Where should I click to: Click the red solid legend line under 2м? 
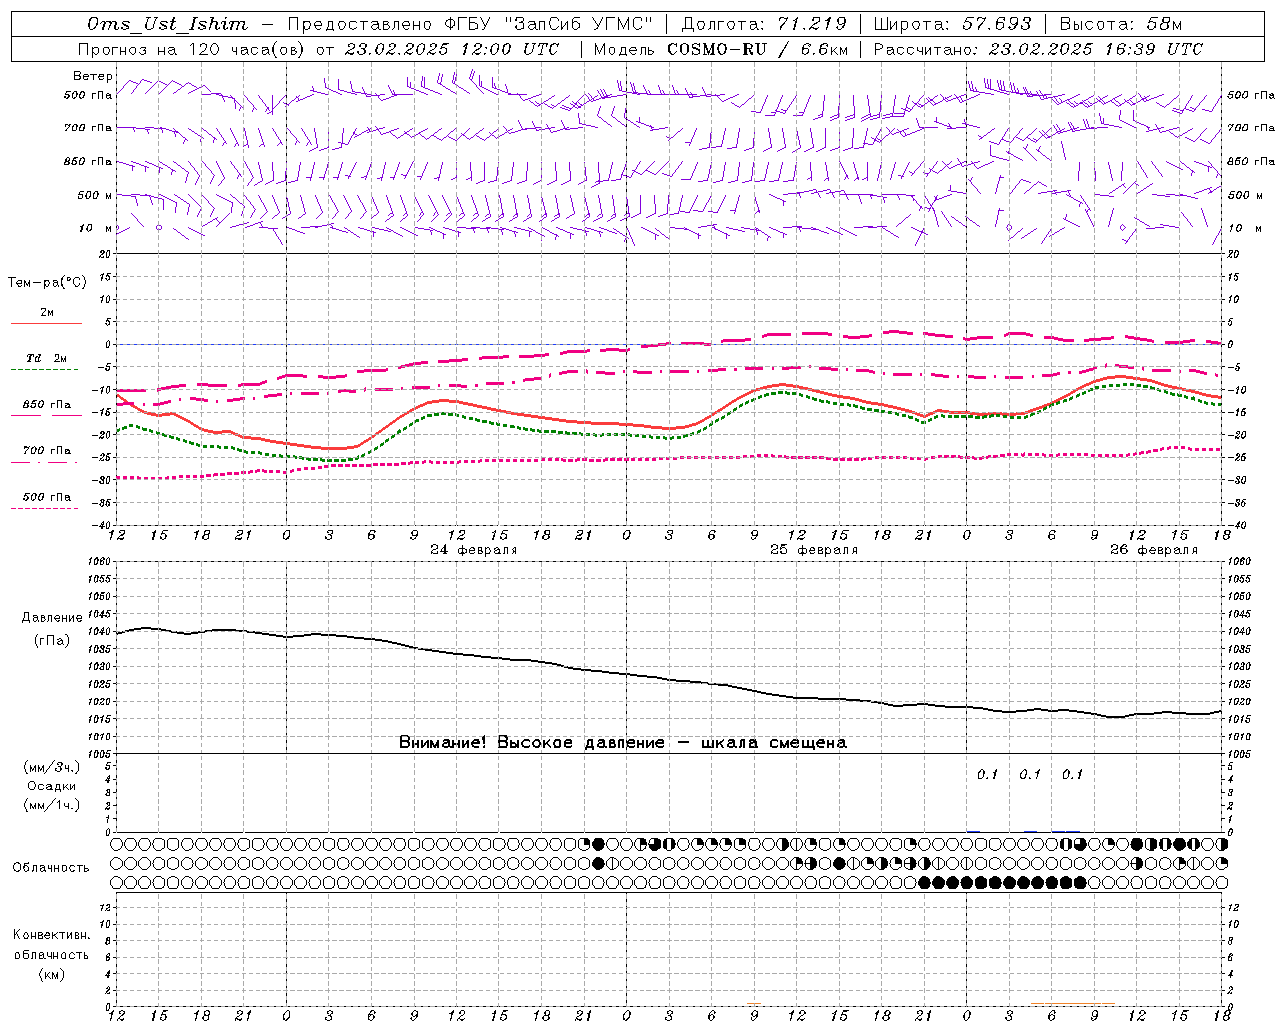pos(46,323)
